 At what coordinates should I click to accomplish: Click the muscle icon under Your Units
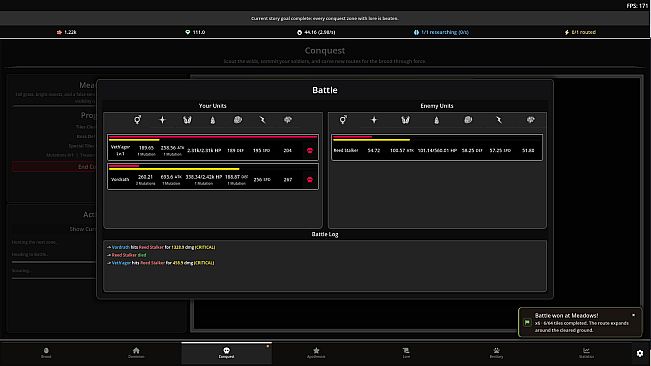pyautogui.click(x=187, y=120)
